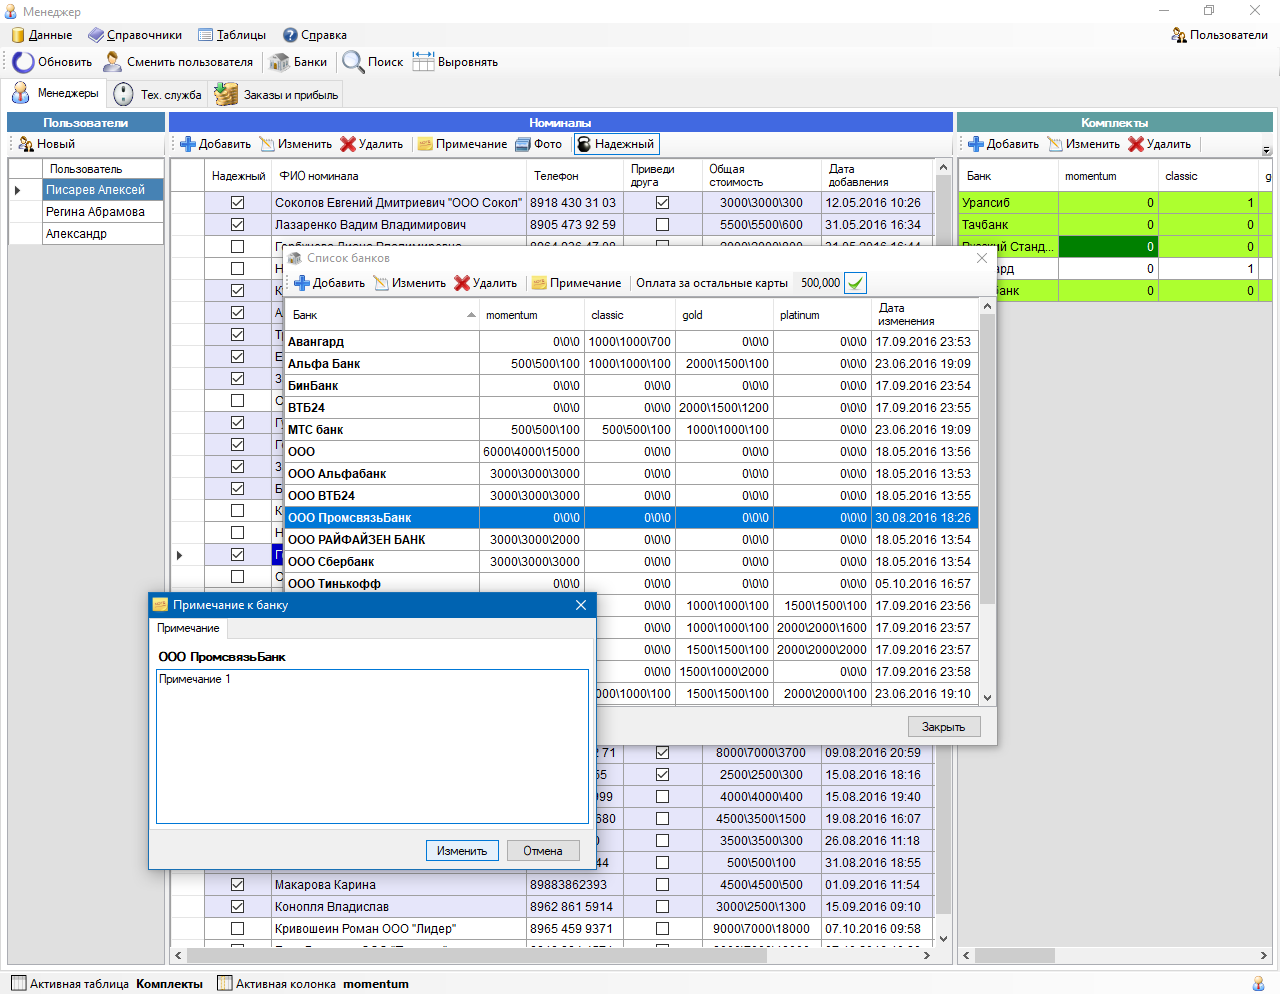Click the Комплекты panel options arrow
The height and width of the screenshot is (994, 1280).
1266,151
